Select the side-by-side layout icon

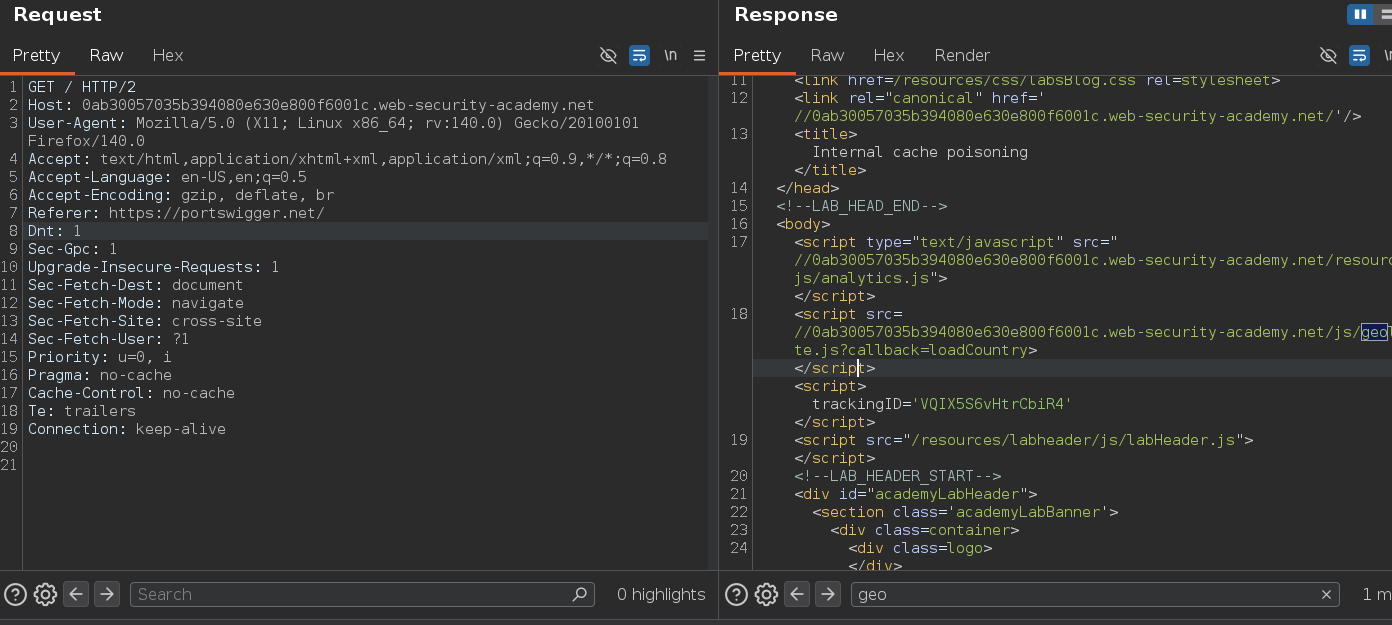(x=1359, y=14)
